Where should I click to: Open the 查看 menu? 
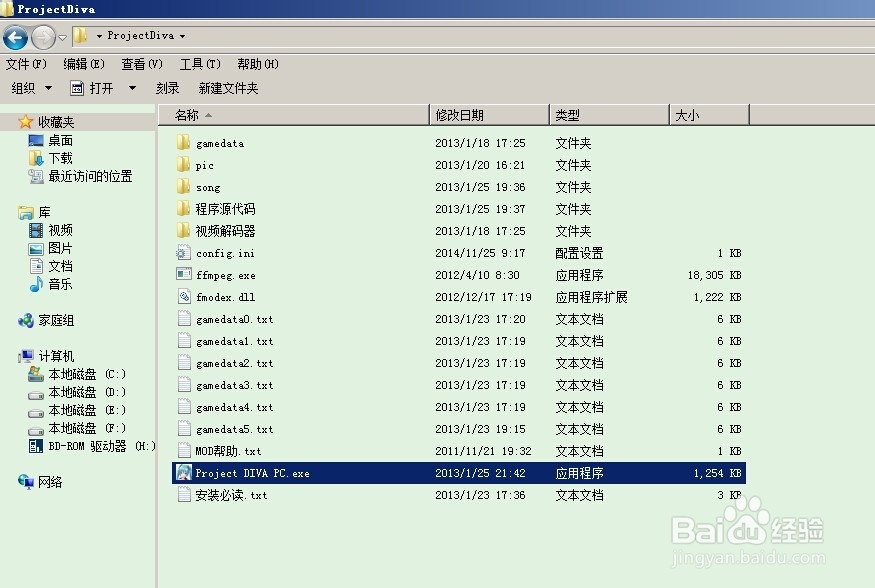tap(140, 63)
